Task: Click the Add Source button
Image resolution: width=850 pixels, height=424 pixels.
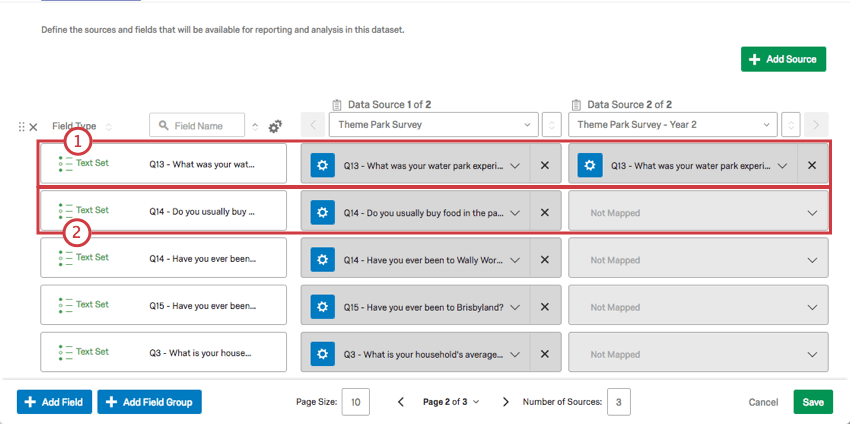Action: (x=783, y=59)
